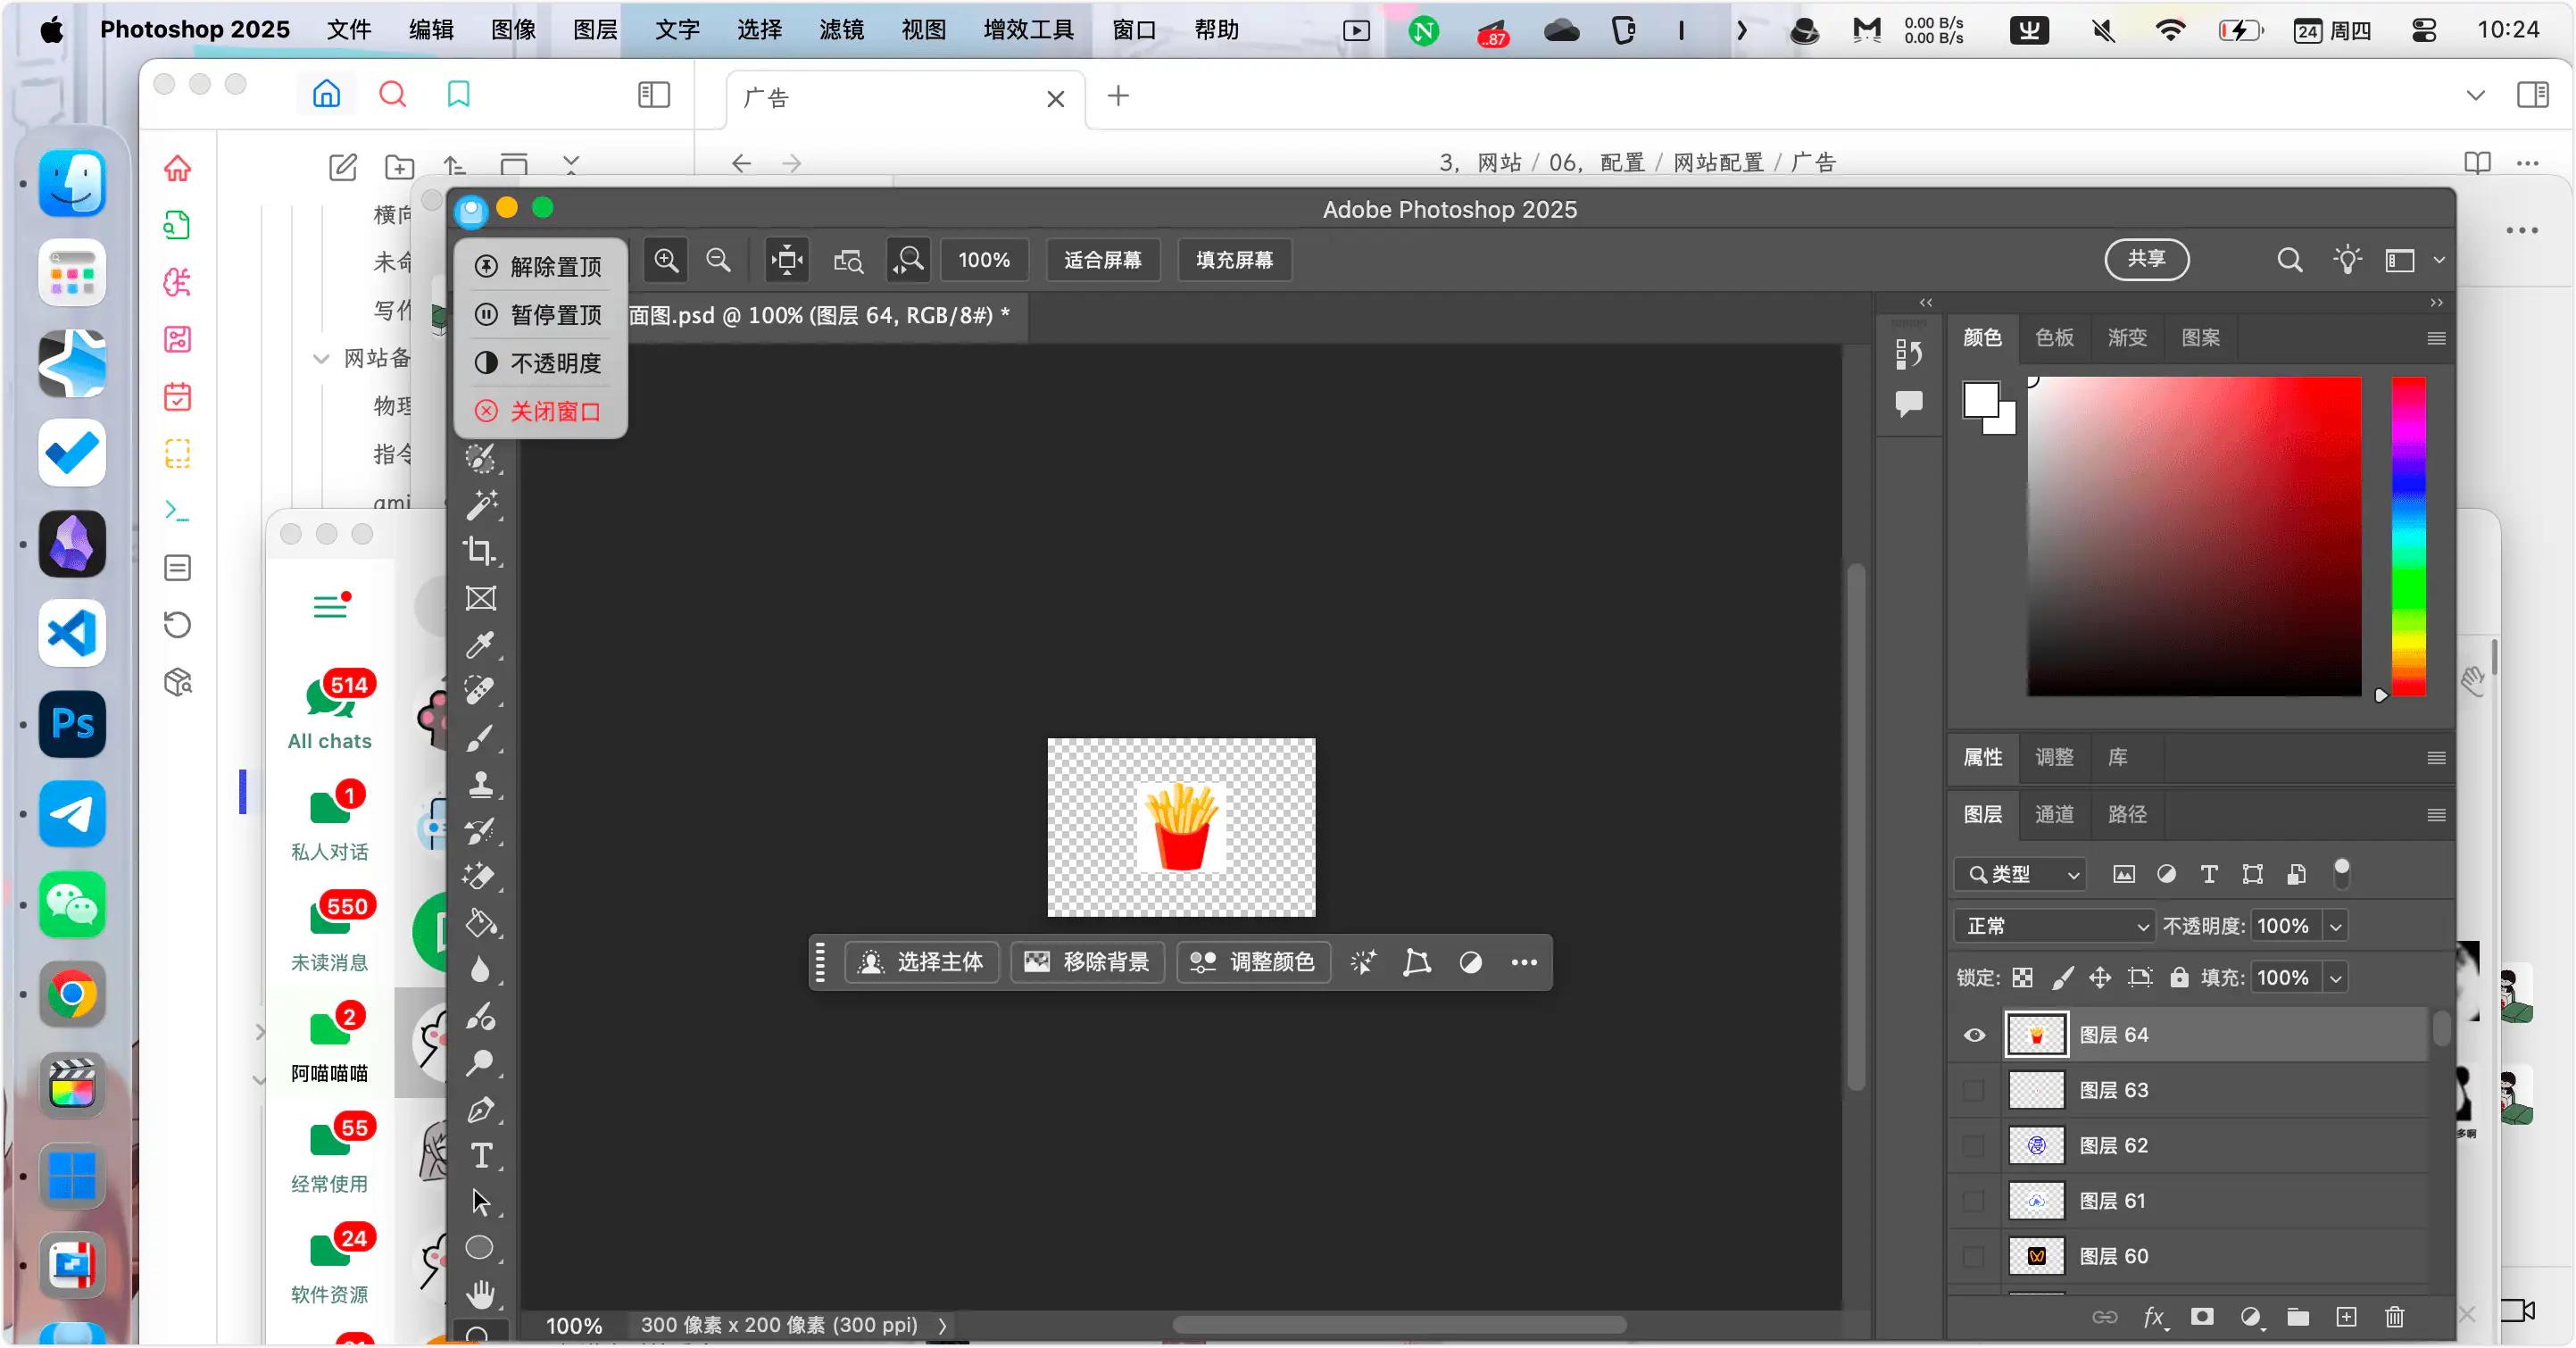Show layer 图层 62 visibility box
Image resolution: width=2576 pixels, height=1348 pixels.
1974,1145
